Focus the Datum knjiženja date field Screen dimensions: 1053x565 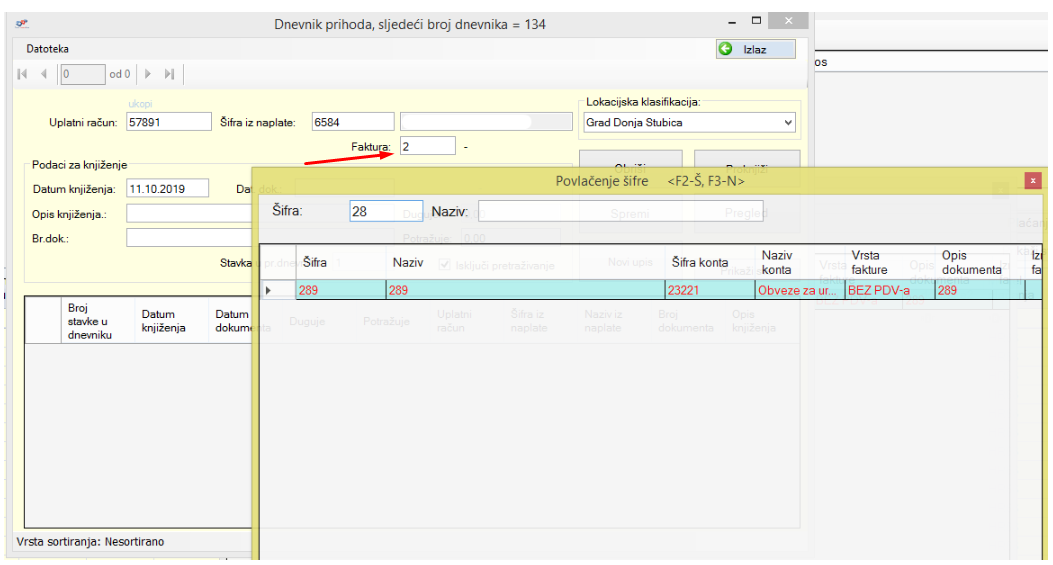coord(167,188)
